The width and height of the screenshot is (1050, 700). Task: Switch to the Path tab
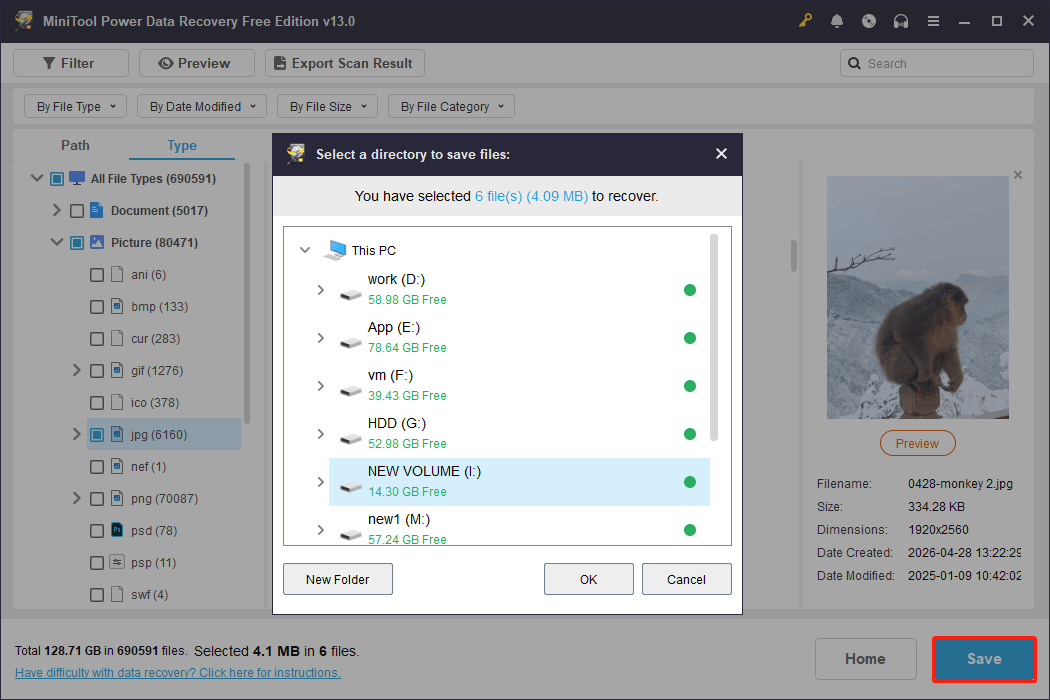pos(75,145)
